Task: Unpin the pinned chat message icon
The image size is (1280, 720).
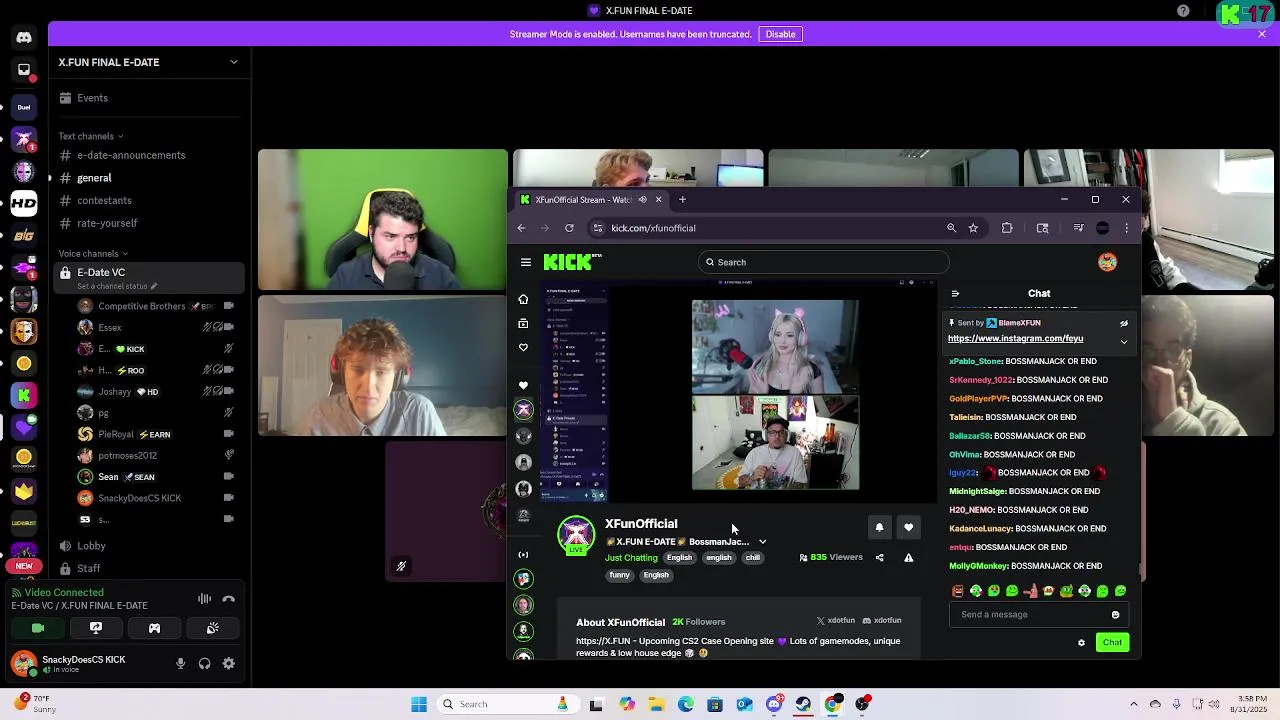Action: [1124, 323]
